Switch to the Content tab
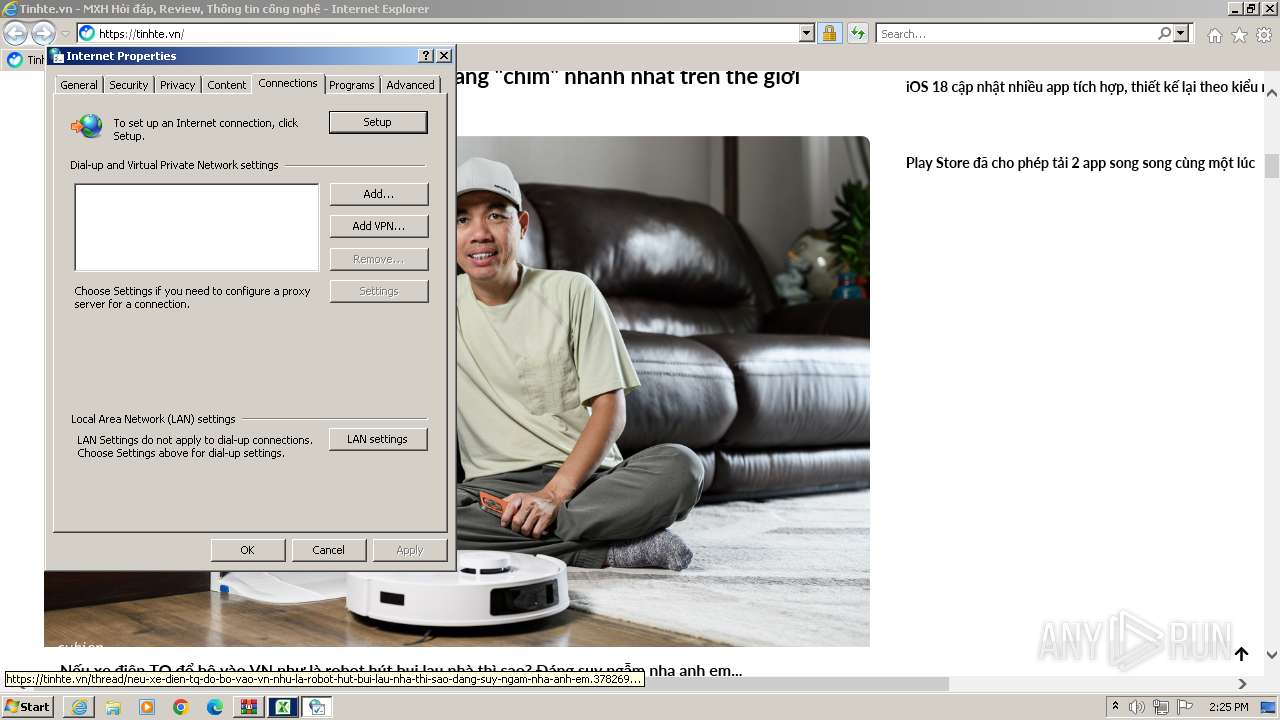The image size is (1280, 720). [227, 85]
